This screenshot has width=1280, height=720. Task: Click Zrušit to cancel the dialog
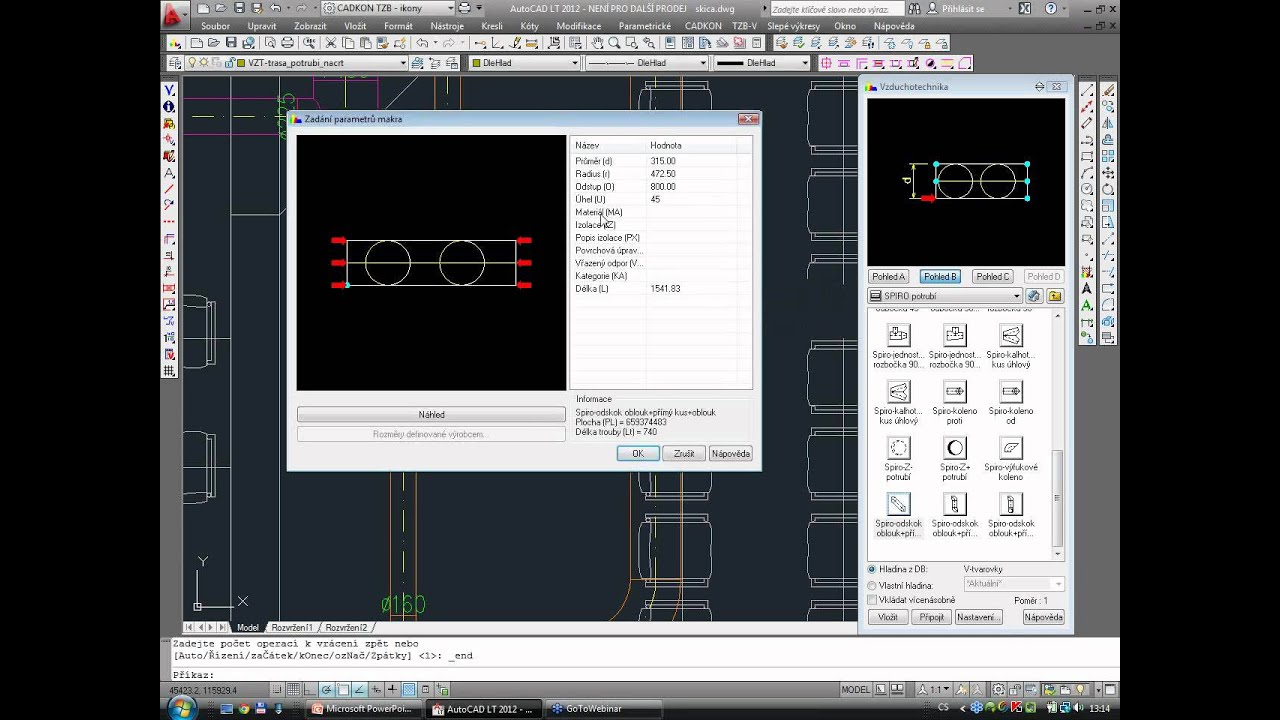tap(684, 454)
